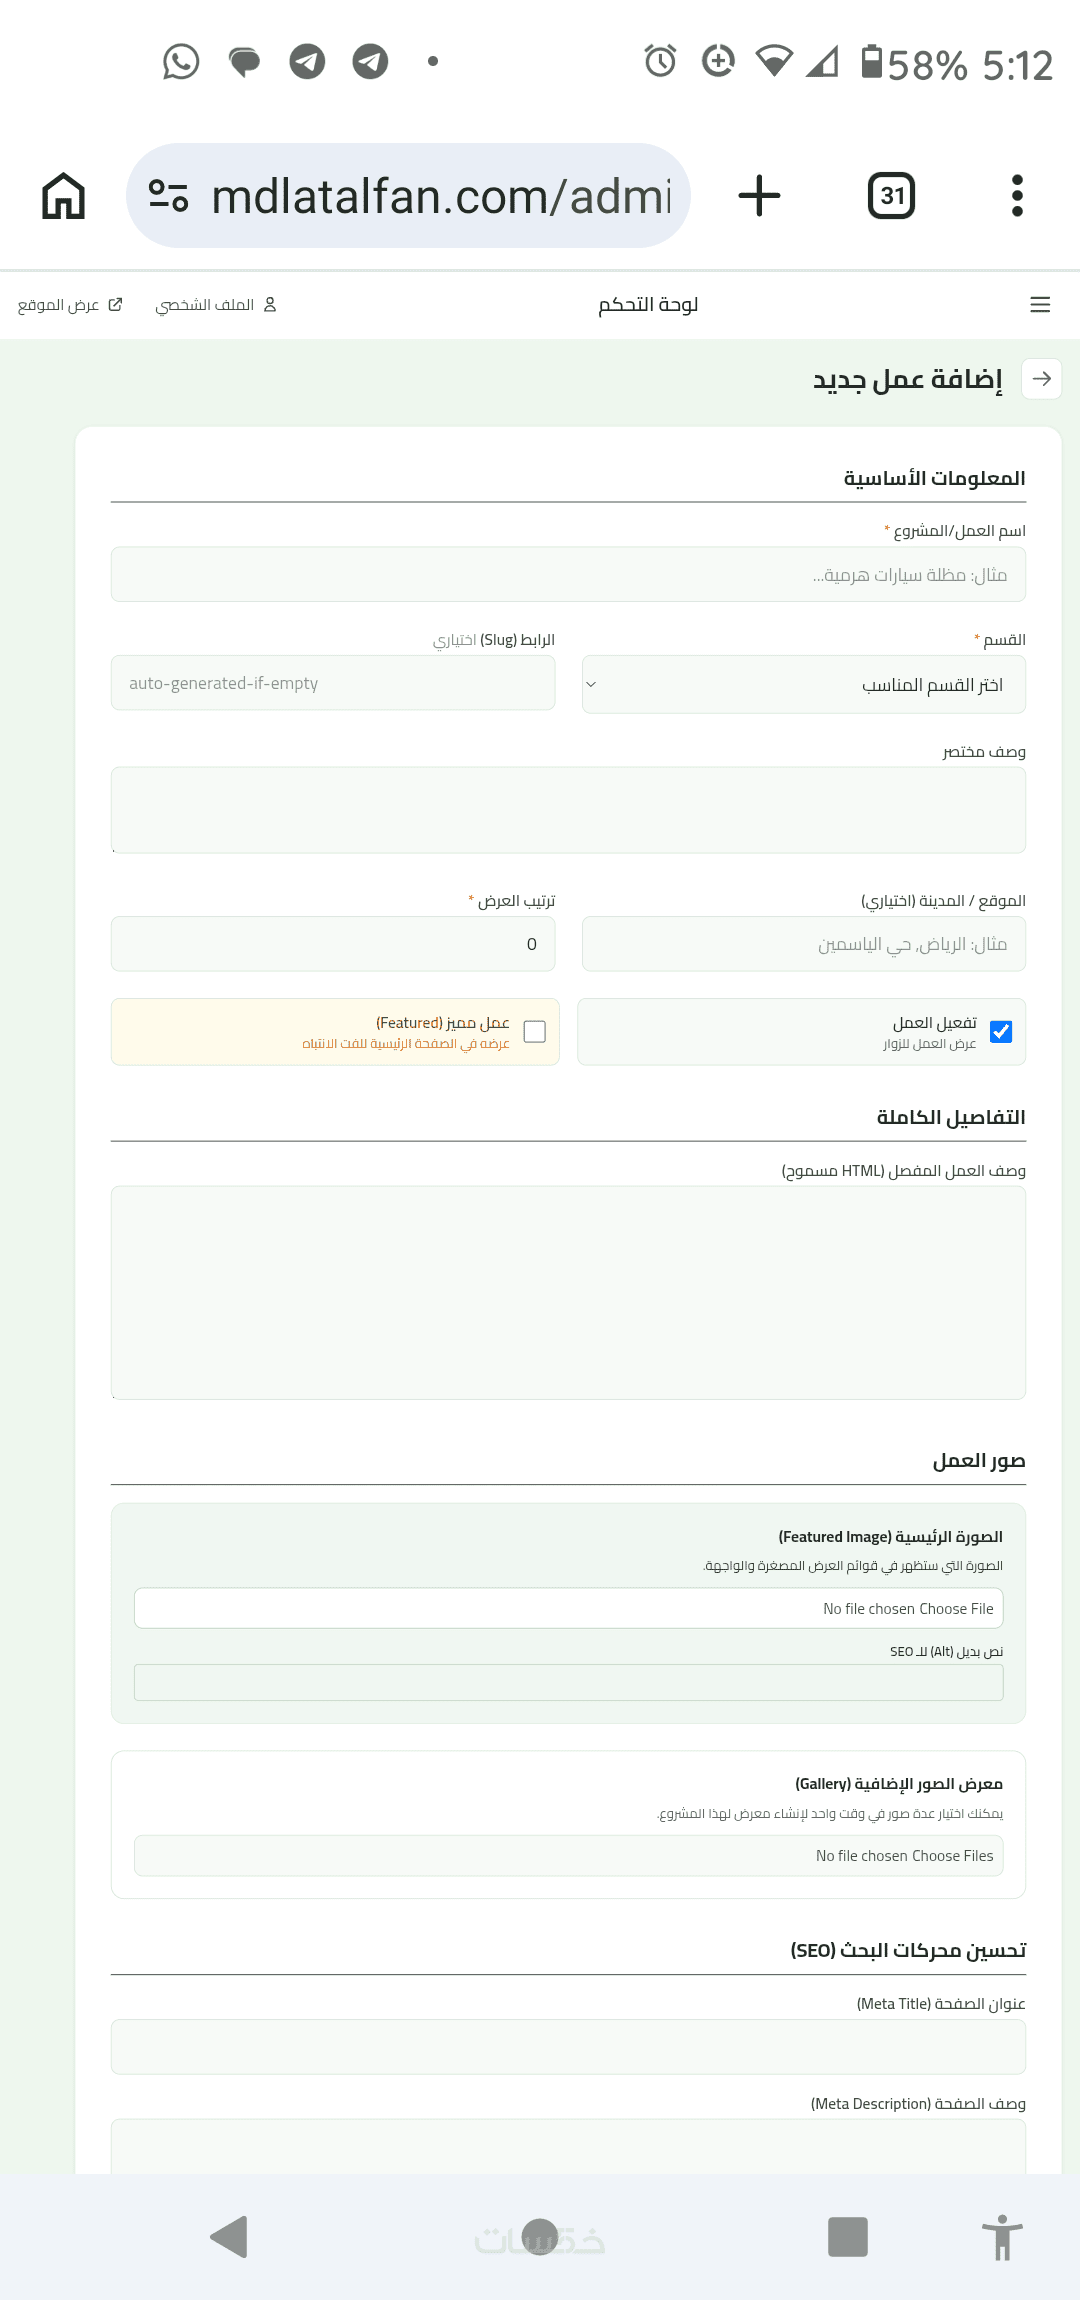Image resolution: width=1080 pixels, height=2300 pixels.
Task: Open the tab switcher showing 31
Action: (x=892, y=196)
